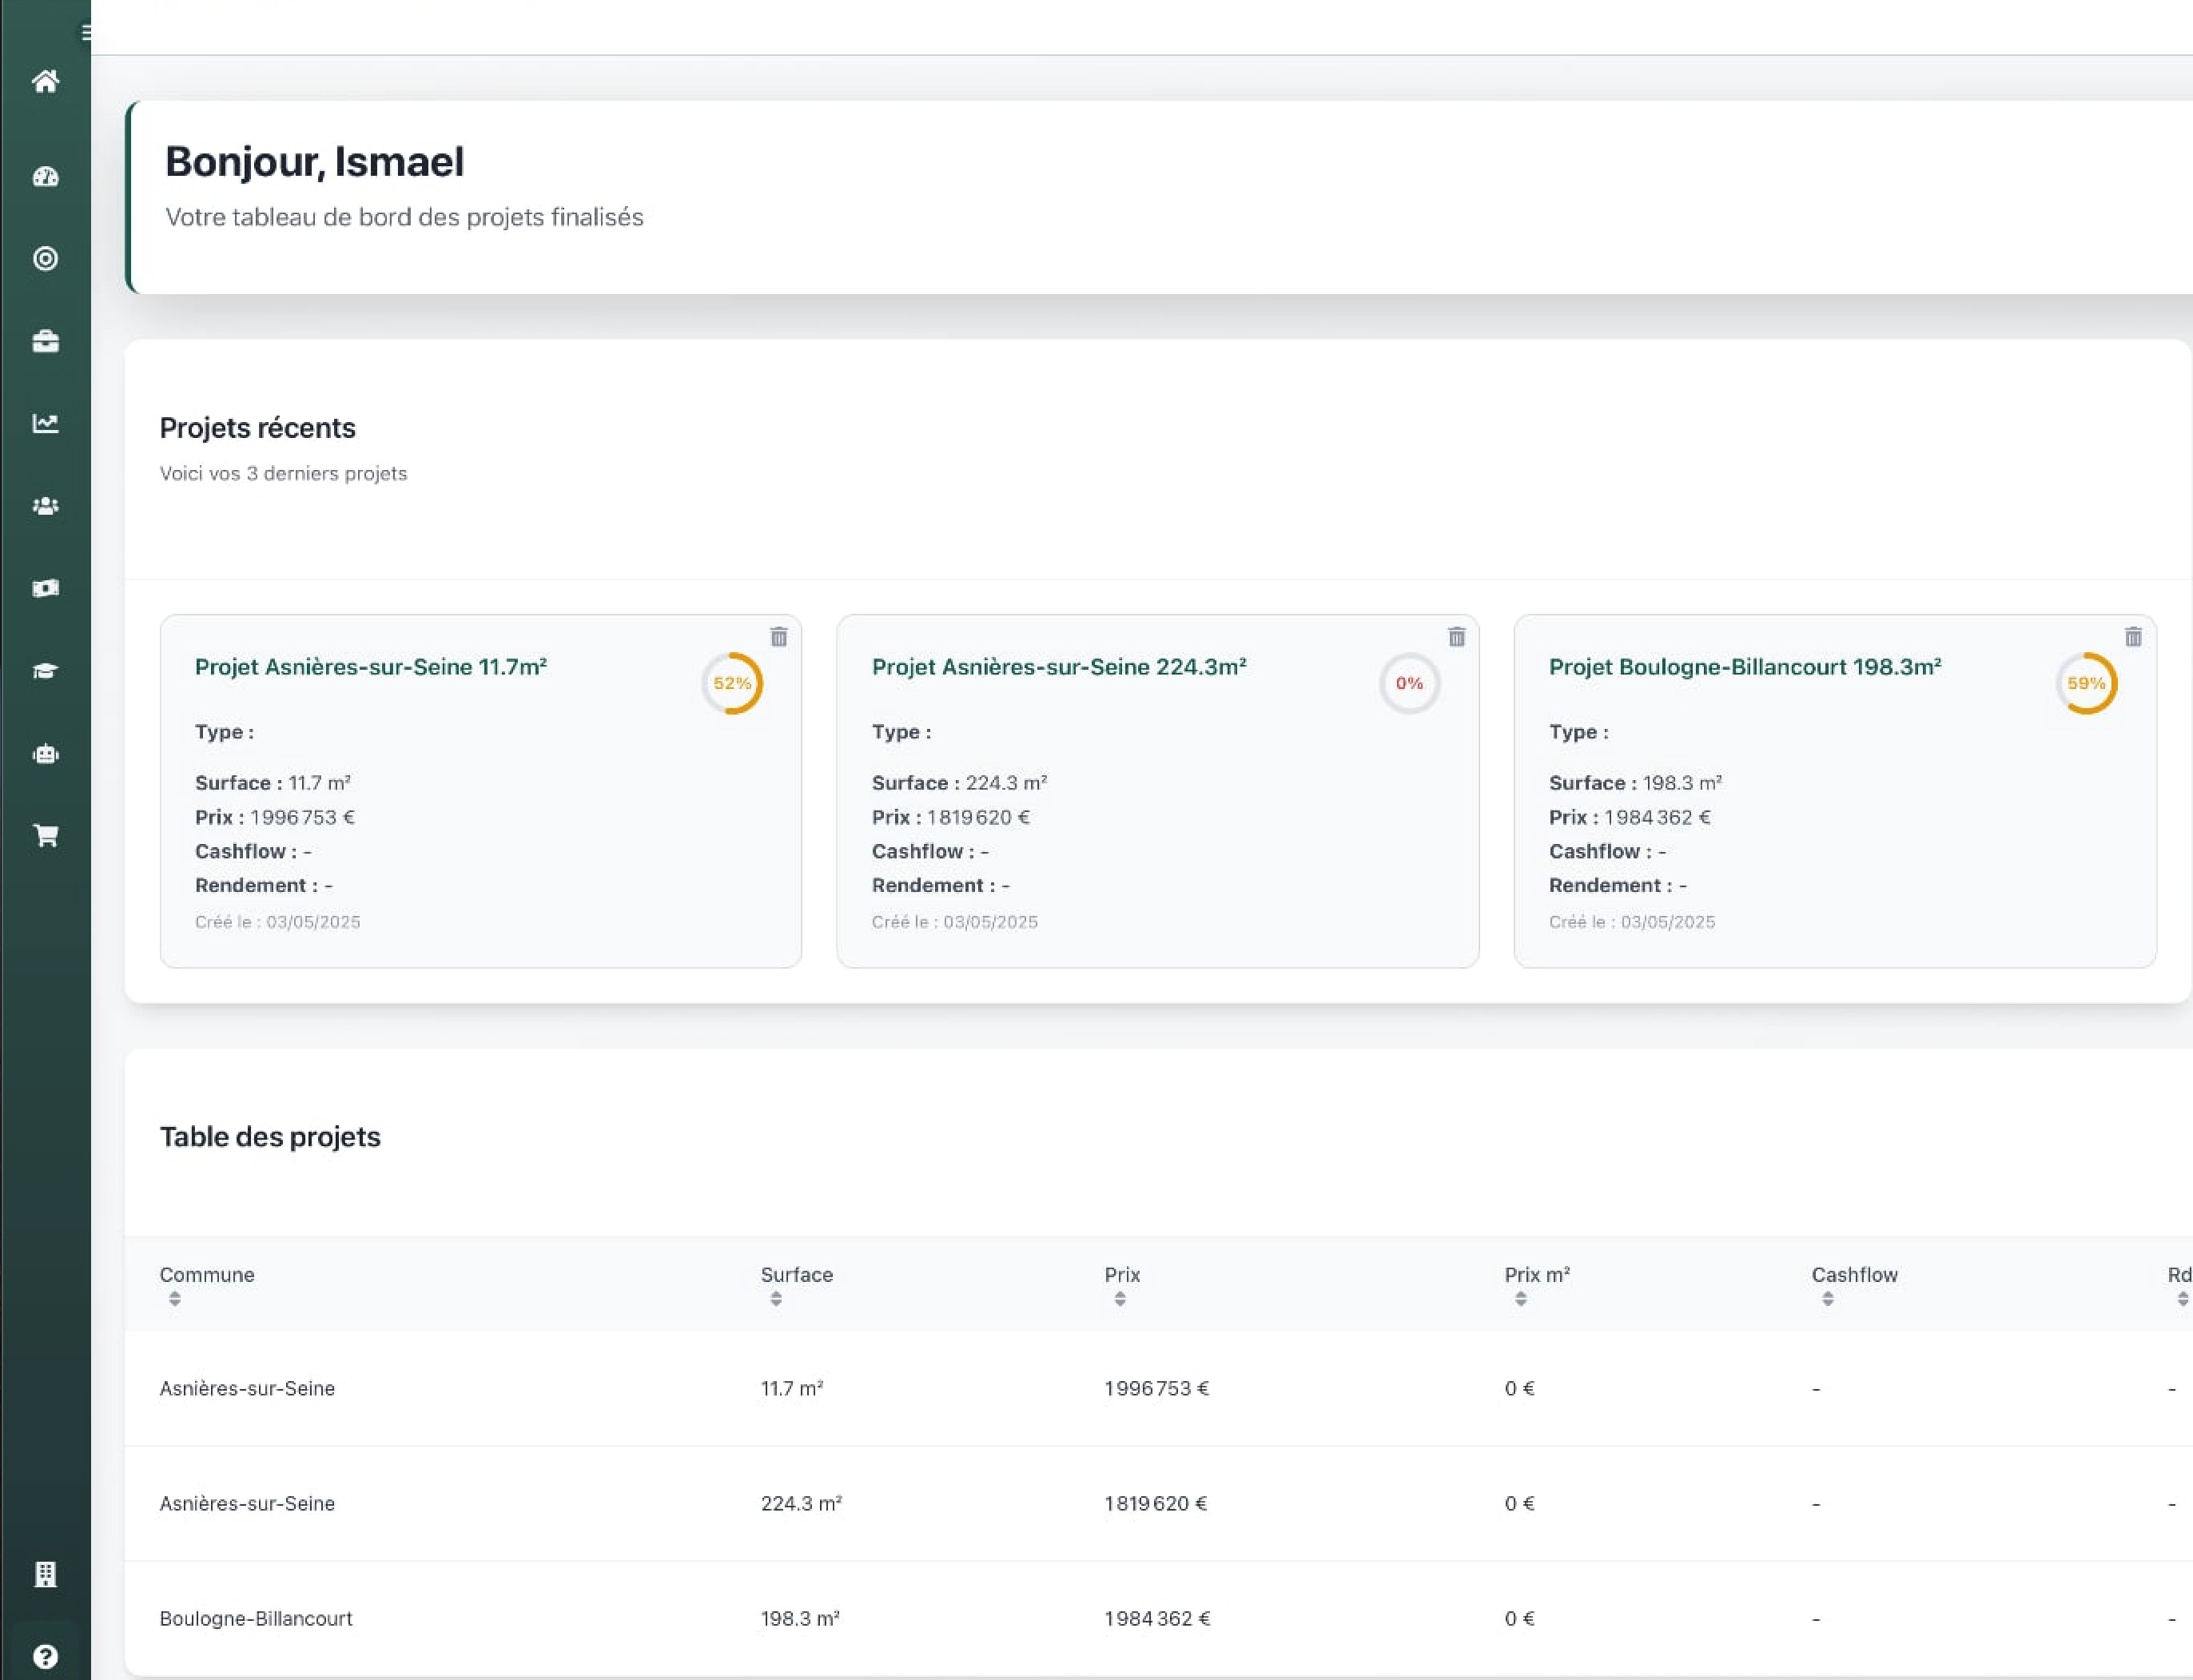Click Prix : 1 984 362 € on Boulogne card
This screenshot has width=2193, height=1680.
click(1630, 817)
